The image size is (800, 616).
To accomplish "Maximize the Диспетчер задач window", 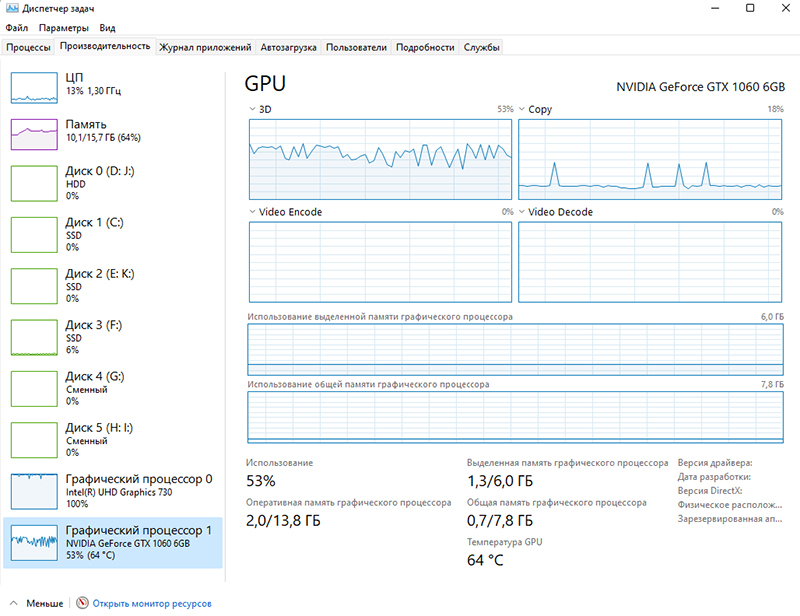I will [750, 8].
